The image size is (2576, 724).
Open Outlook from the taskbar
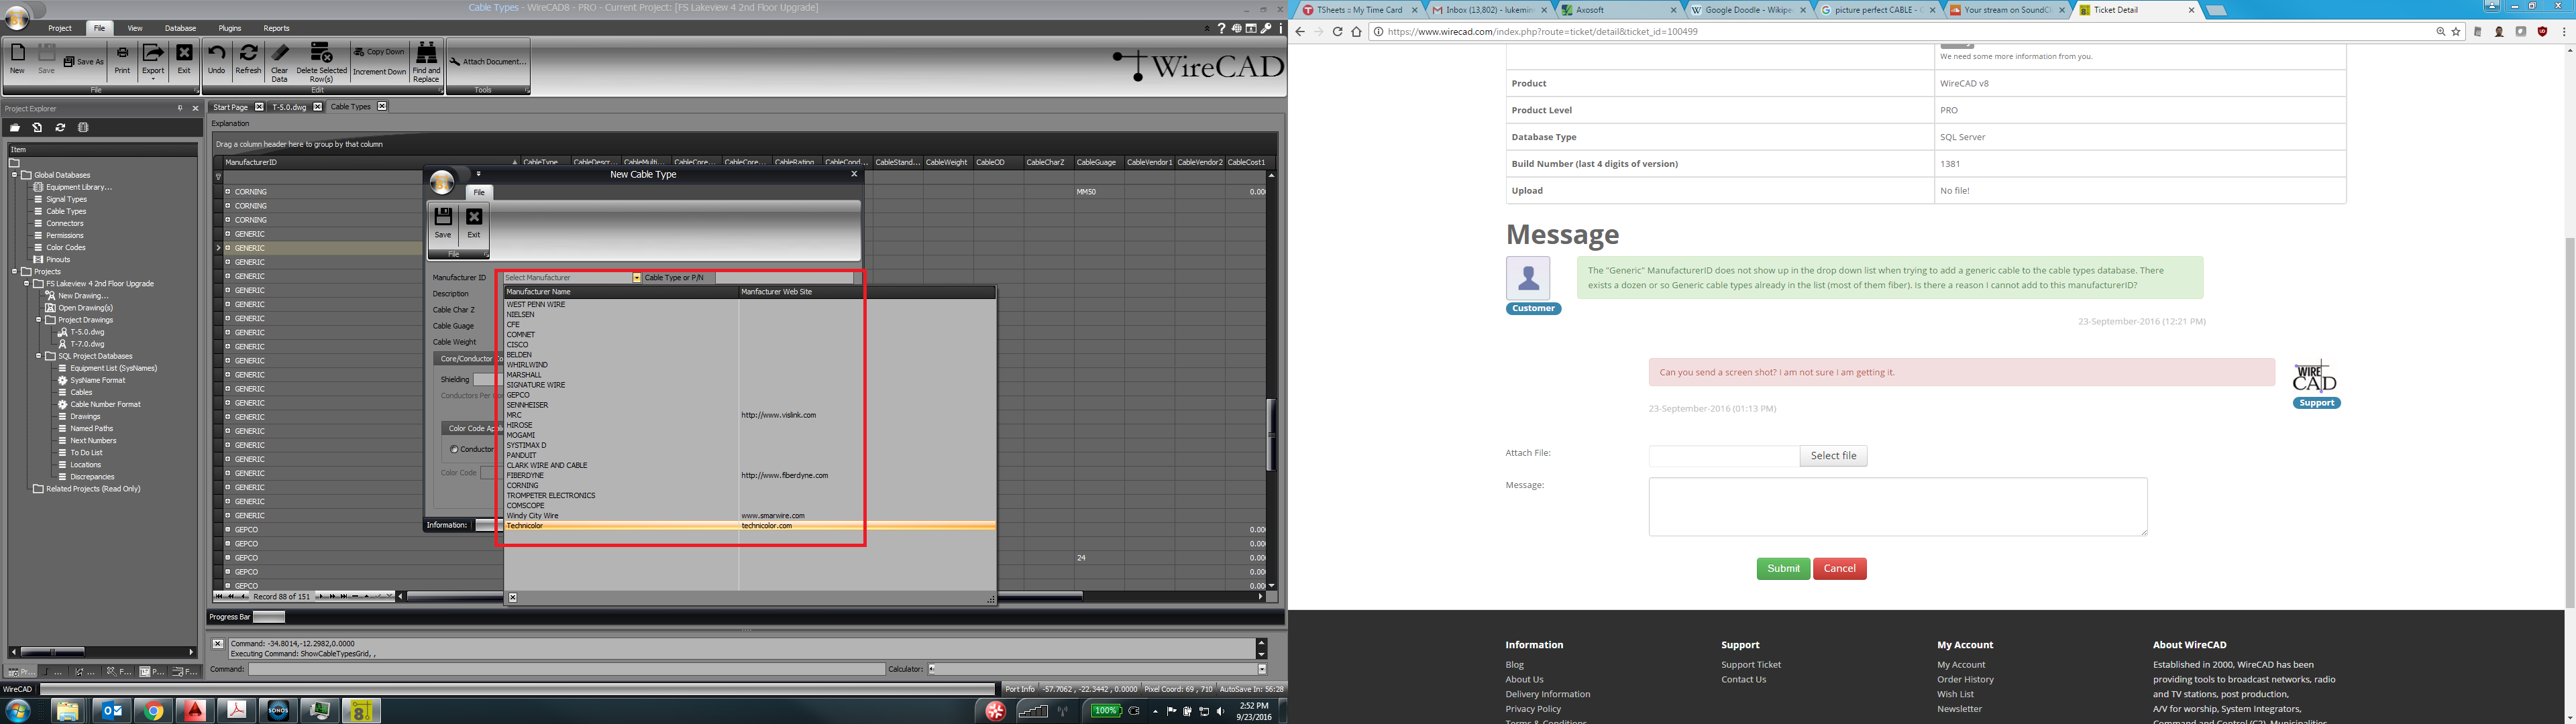pos(111,711)
